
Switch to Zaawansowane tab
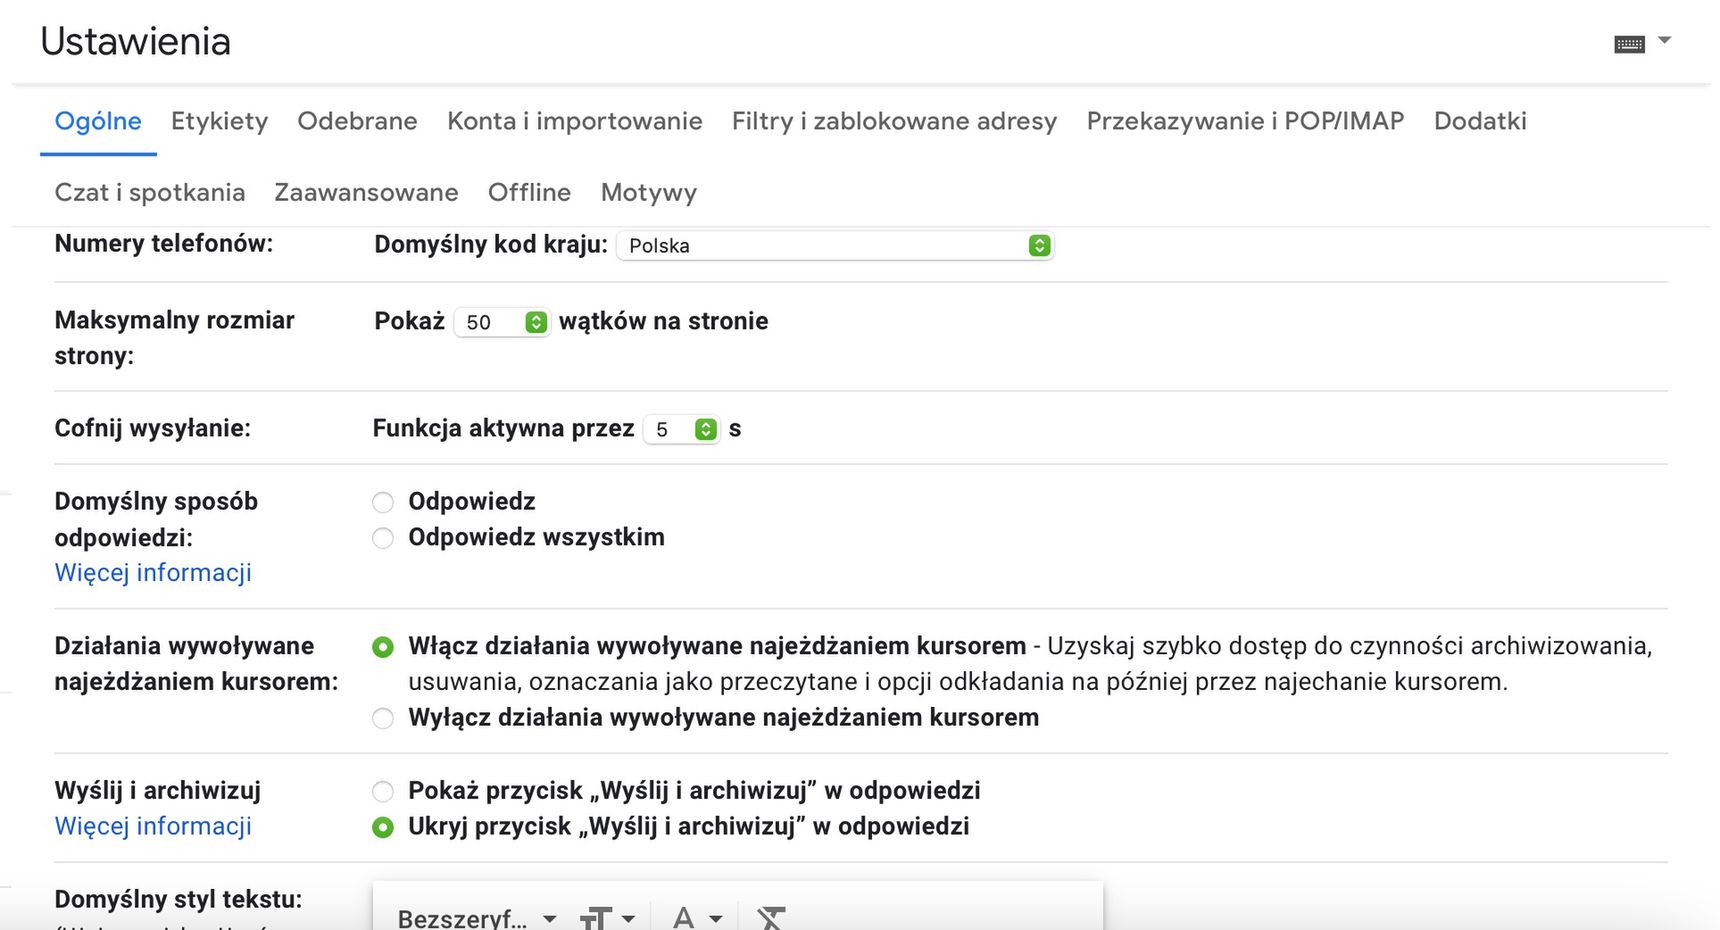click(x=367, y=192)
